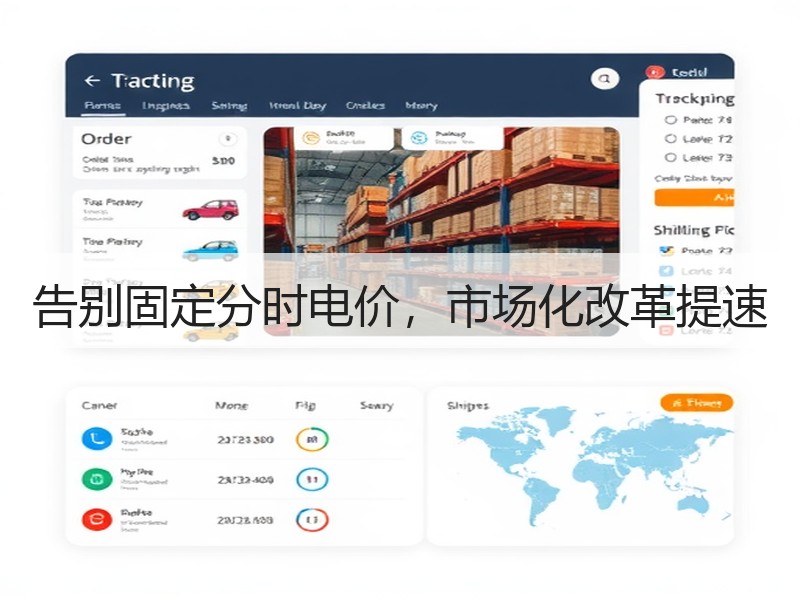Open the first underlined tab
The height and width of the screenshot is (600, 800).
point(103,106)
